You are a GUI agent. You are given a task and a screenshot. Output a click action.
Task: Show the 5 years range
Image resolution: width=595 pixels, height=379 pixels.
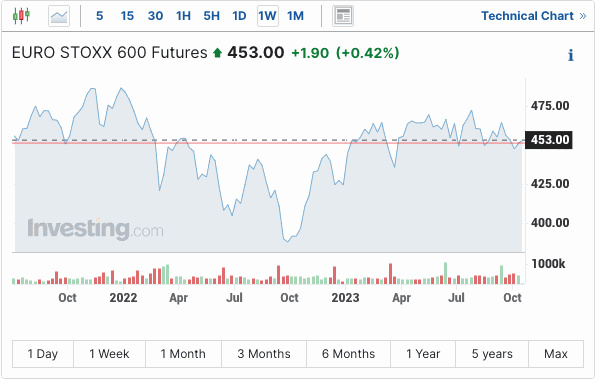coord(492,354)
